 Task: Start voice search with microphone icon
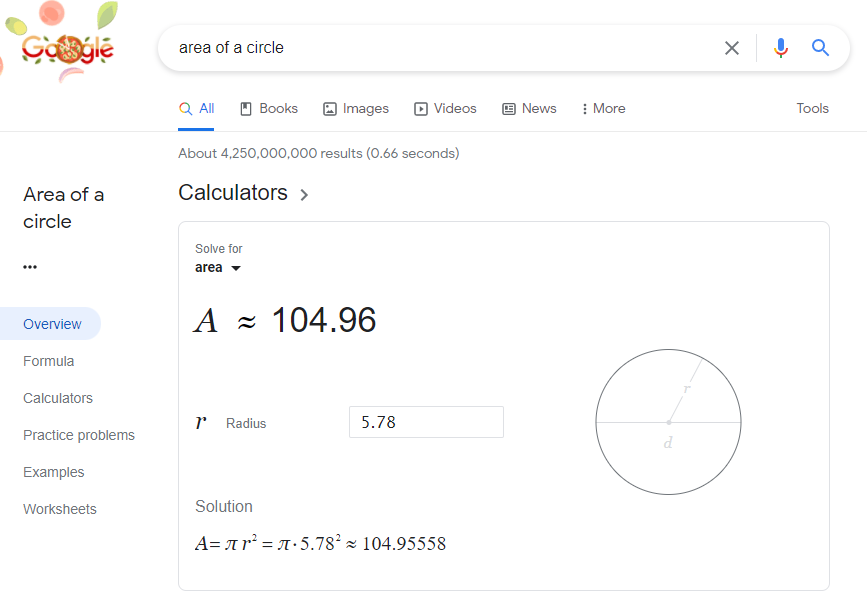point(781,48)
